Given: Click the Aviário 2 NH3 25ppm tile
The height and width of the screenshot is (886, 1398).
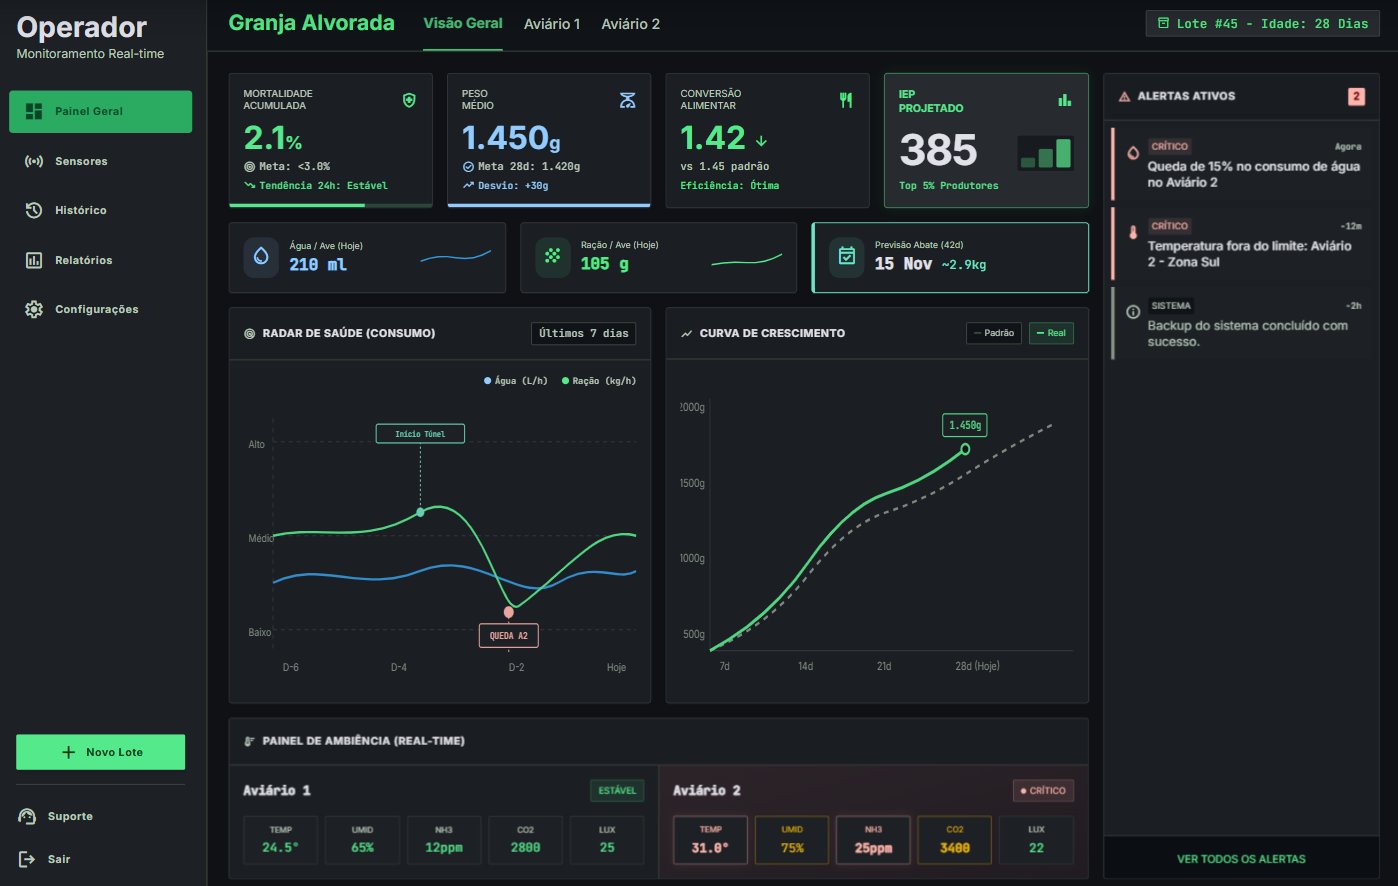Looking at the screenshot, I should 873,840.
